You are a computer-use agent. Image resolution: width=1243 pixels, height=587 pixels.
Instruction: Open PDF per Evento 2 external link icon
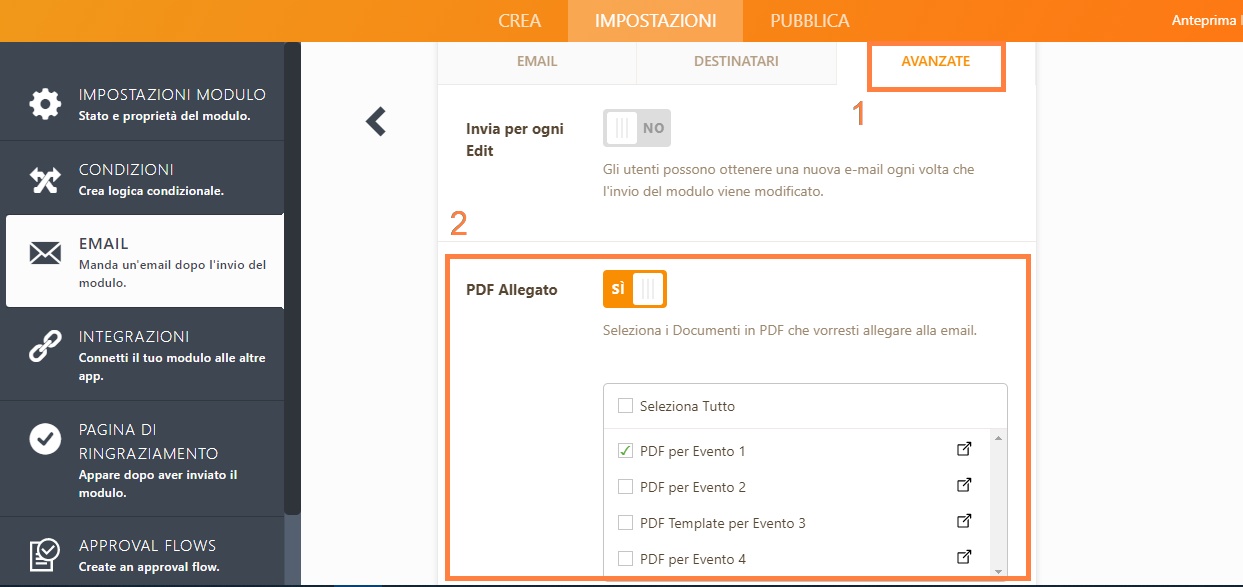pos(964,486)
